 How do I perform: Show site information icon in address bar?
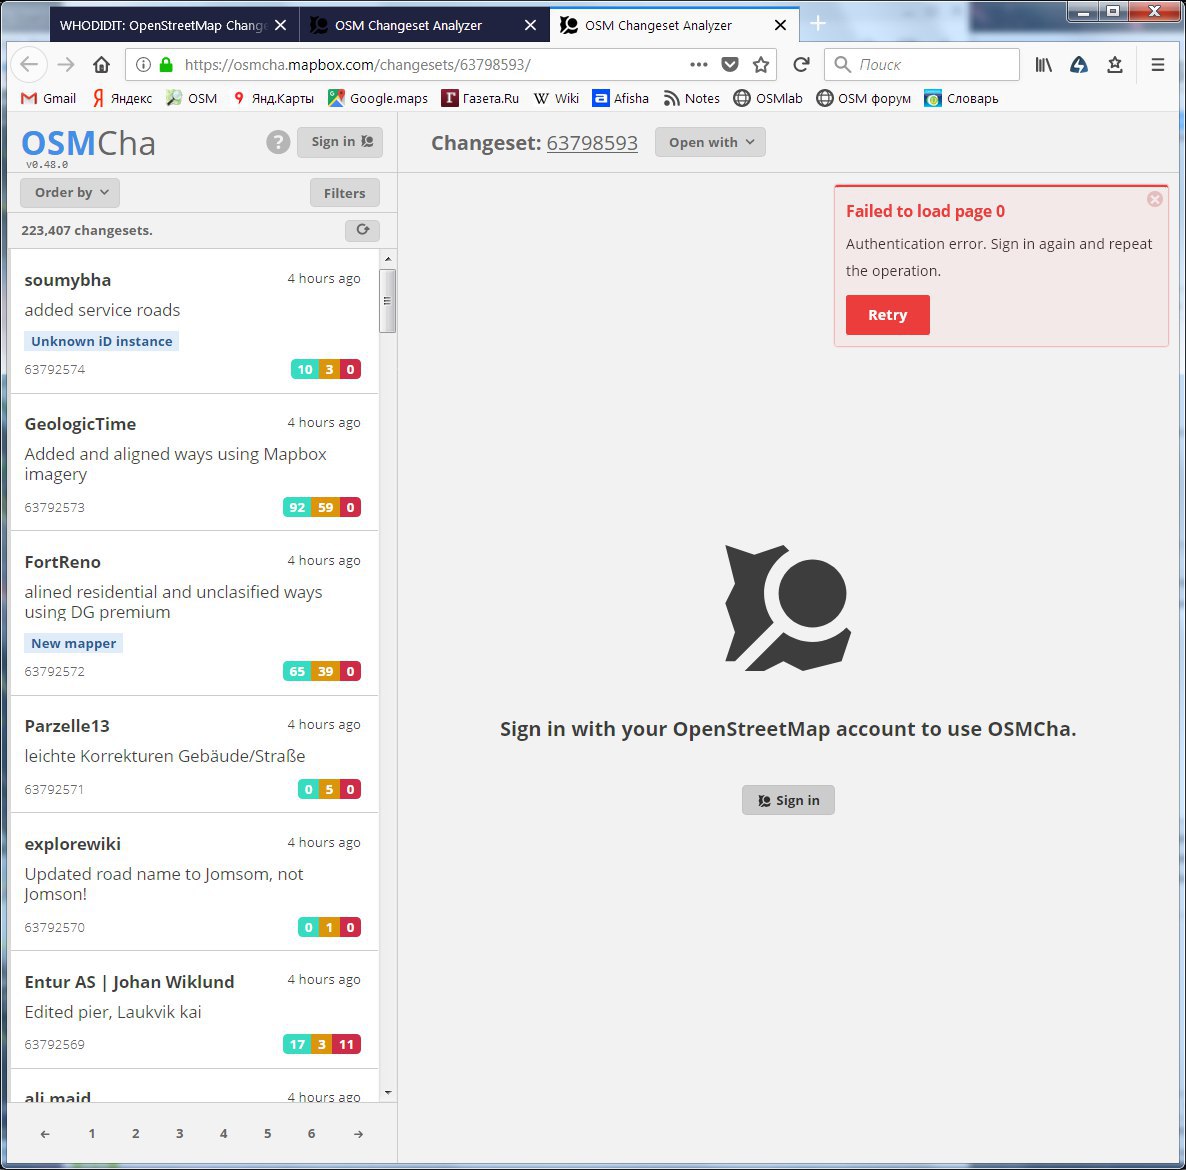[x=143, y=64]
